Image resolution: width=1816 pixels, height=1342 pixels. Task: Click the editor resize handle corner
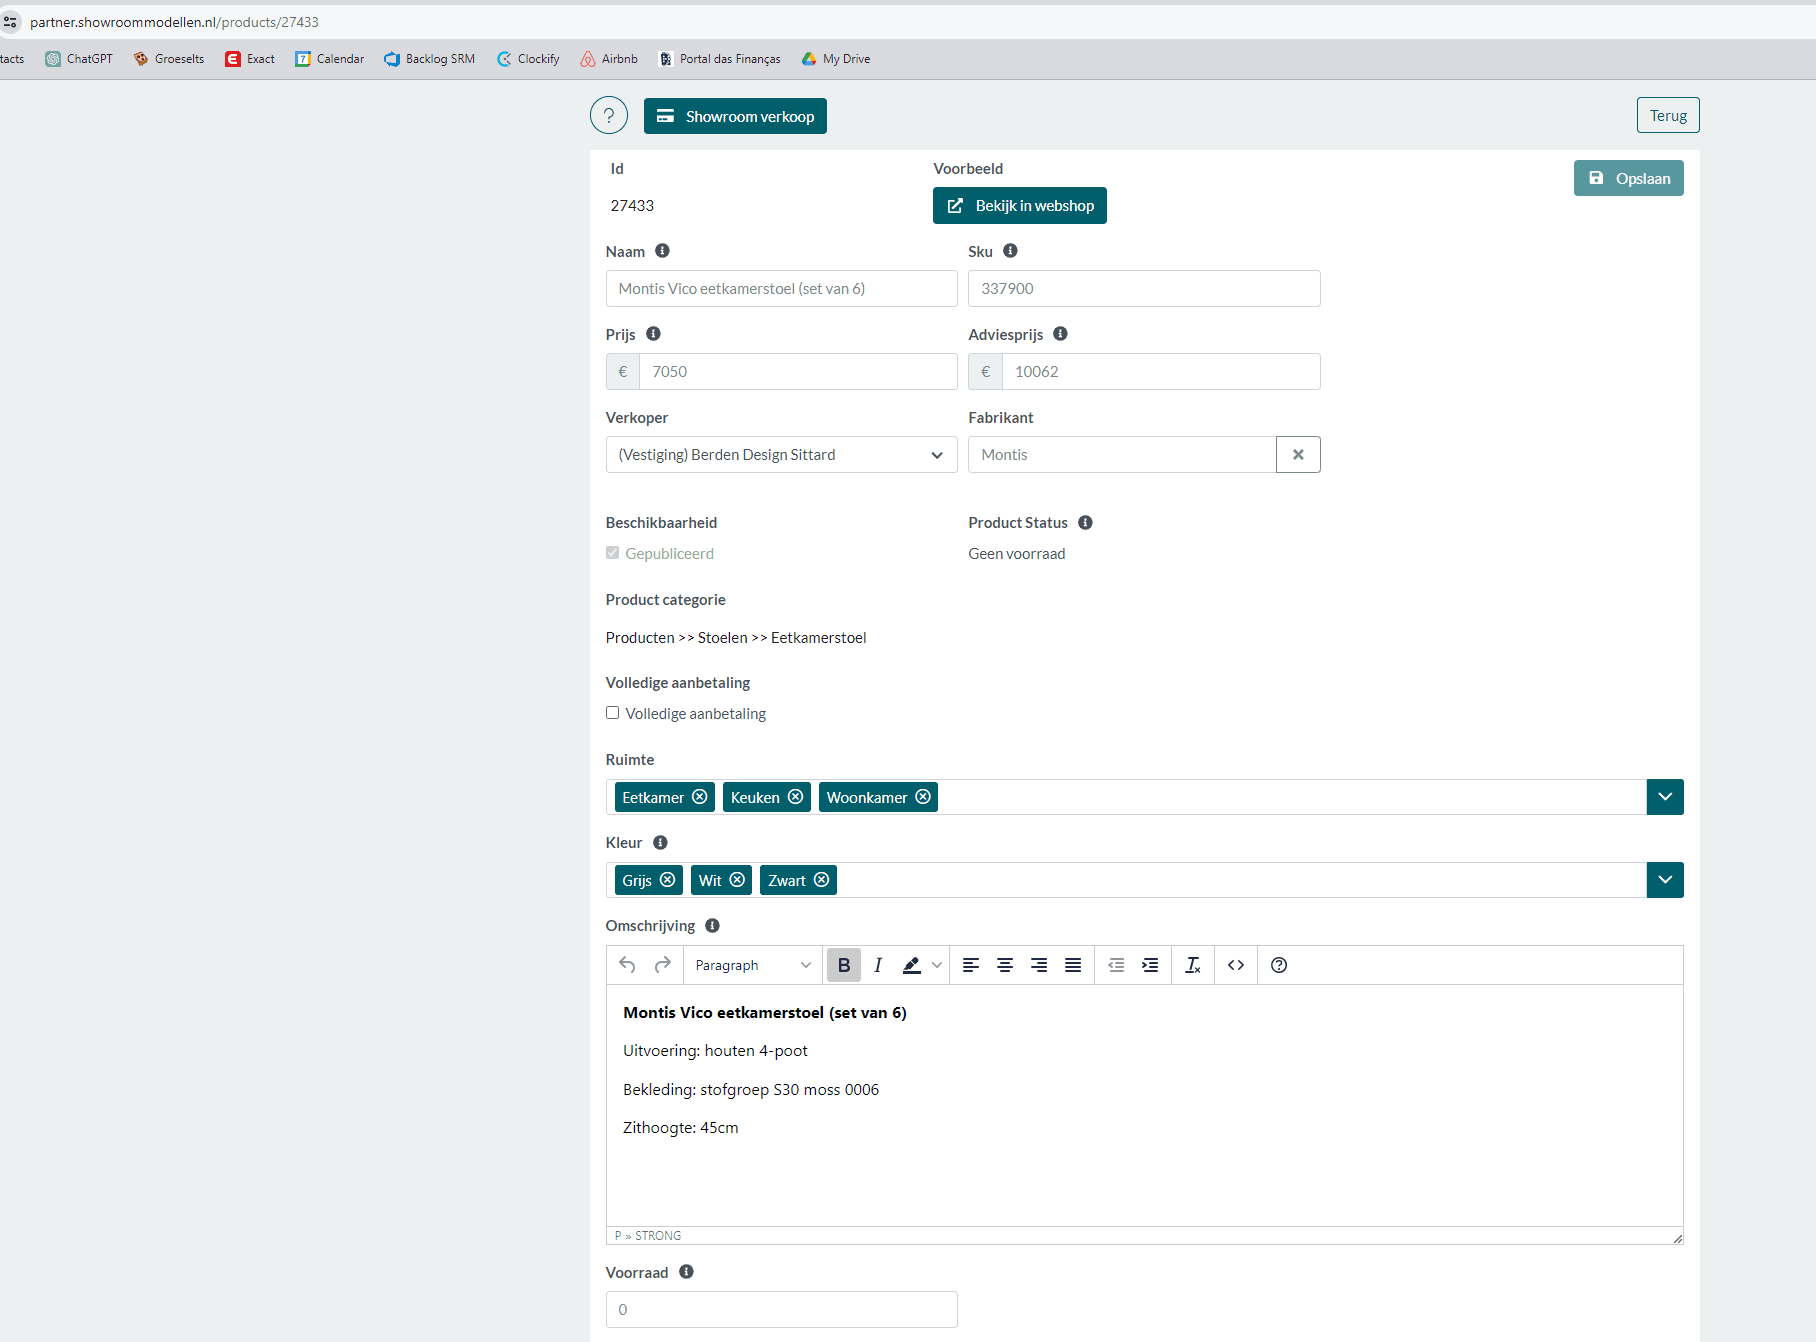point(1677,1238)
